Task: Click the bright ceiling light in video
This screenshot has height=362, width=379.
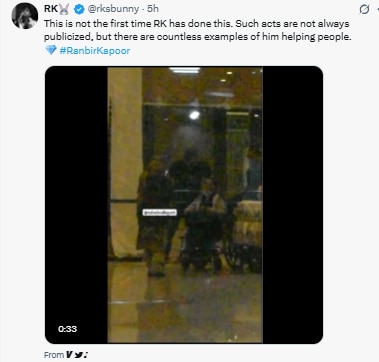Action: click(x=194, y=115)
